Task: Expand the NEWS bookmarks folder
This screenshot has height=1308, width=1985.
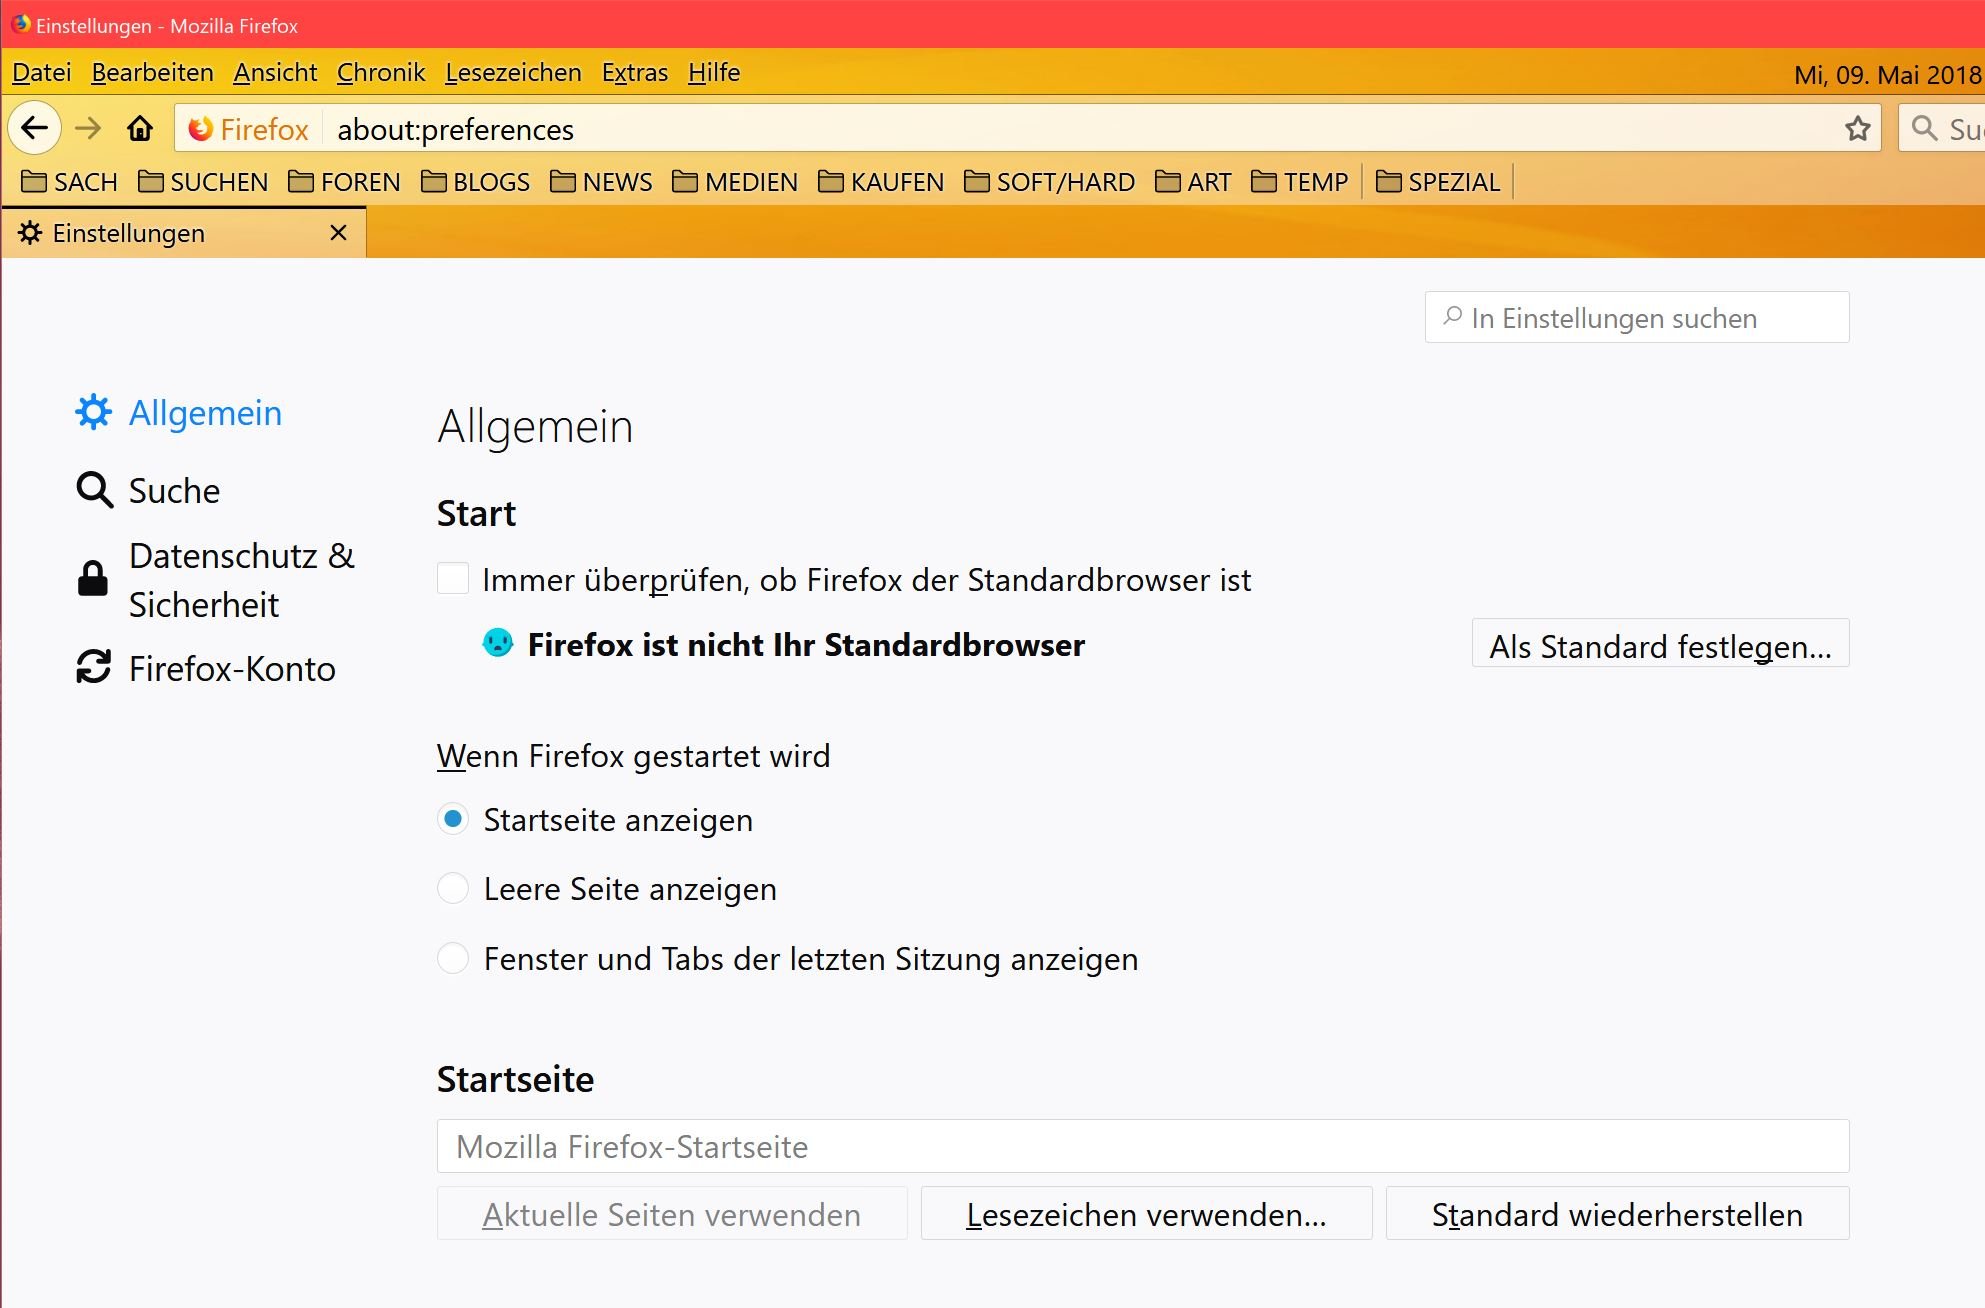Action: click(x=601, y=182)
